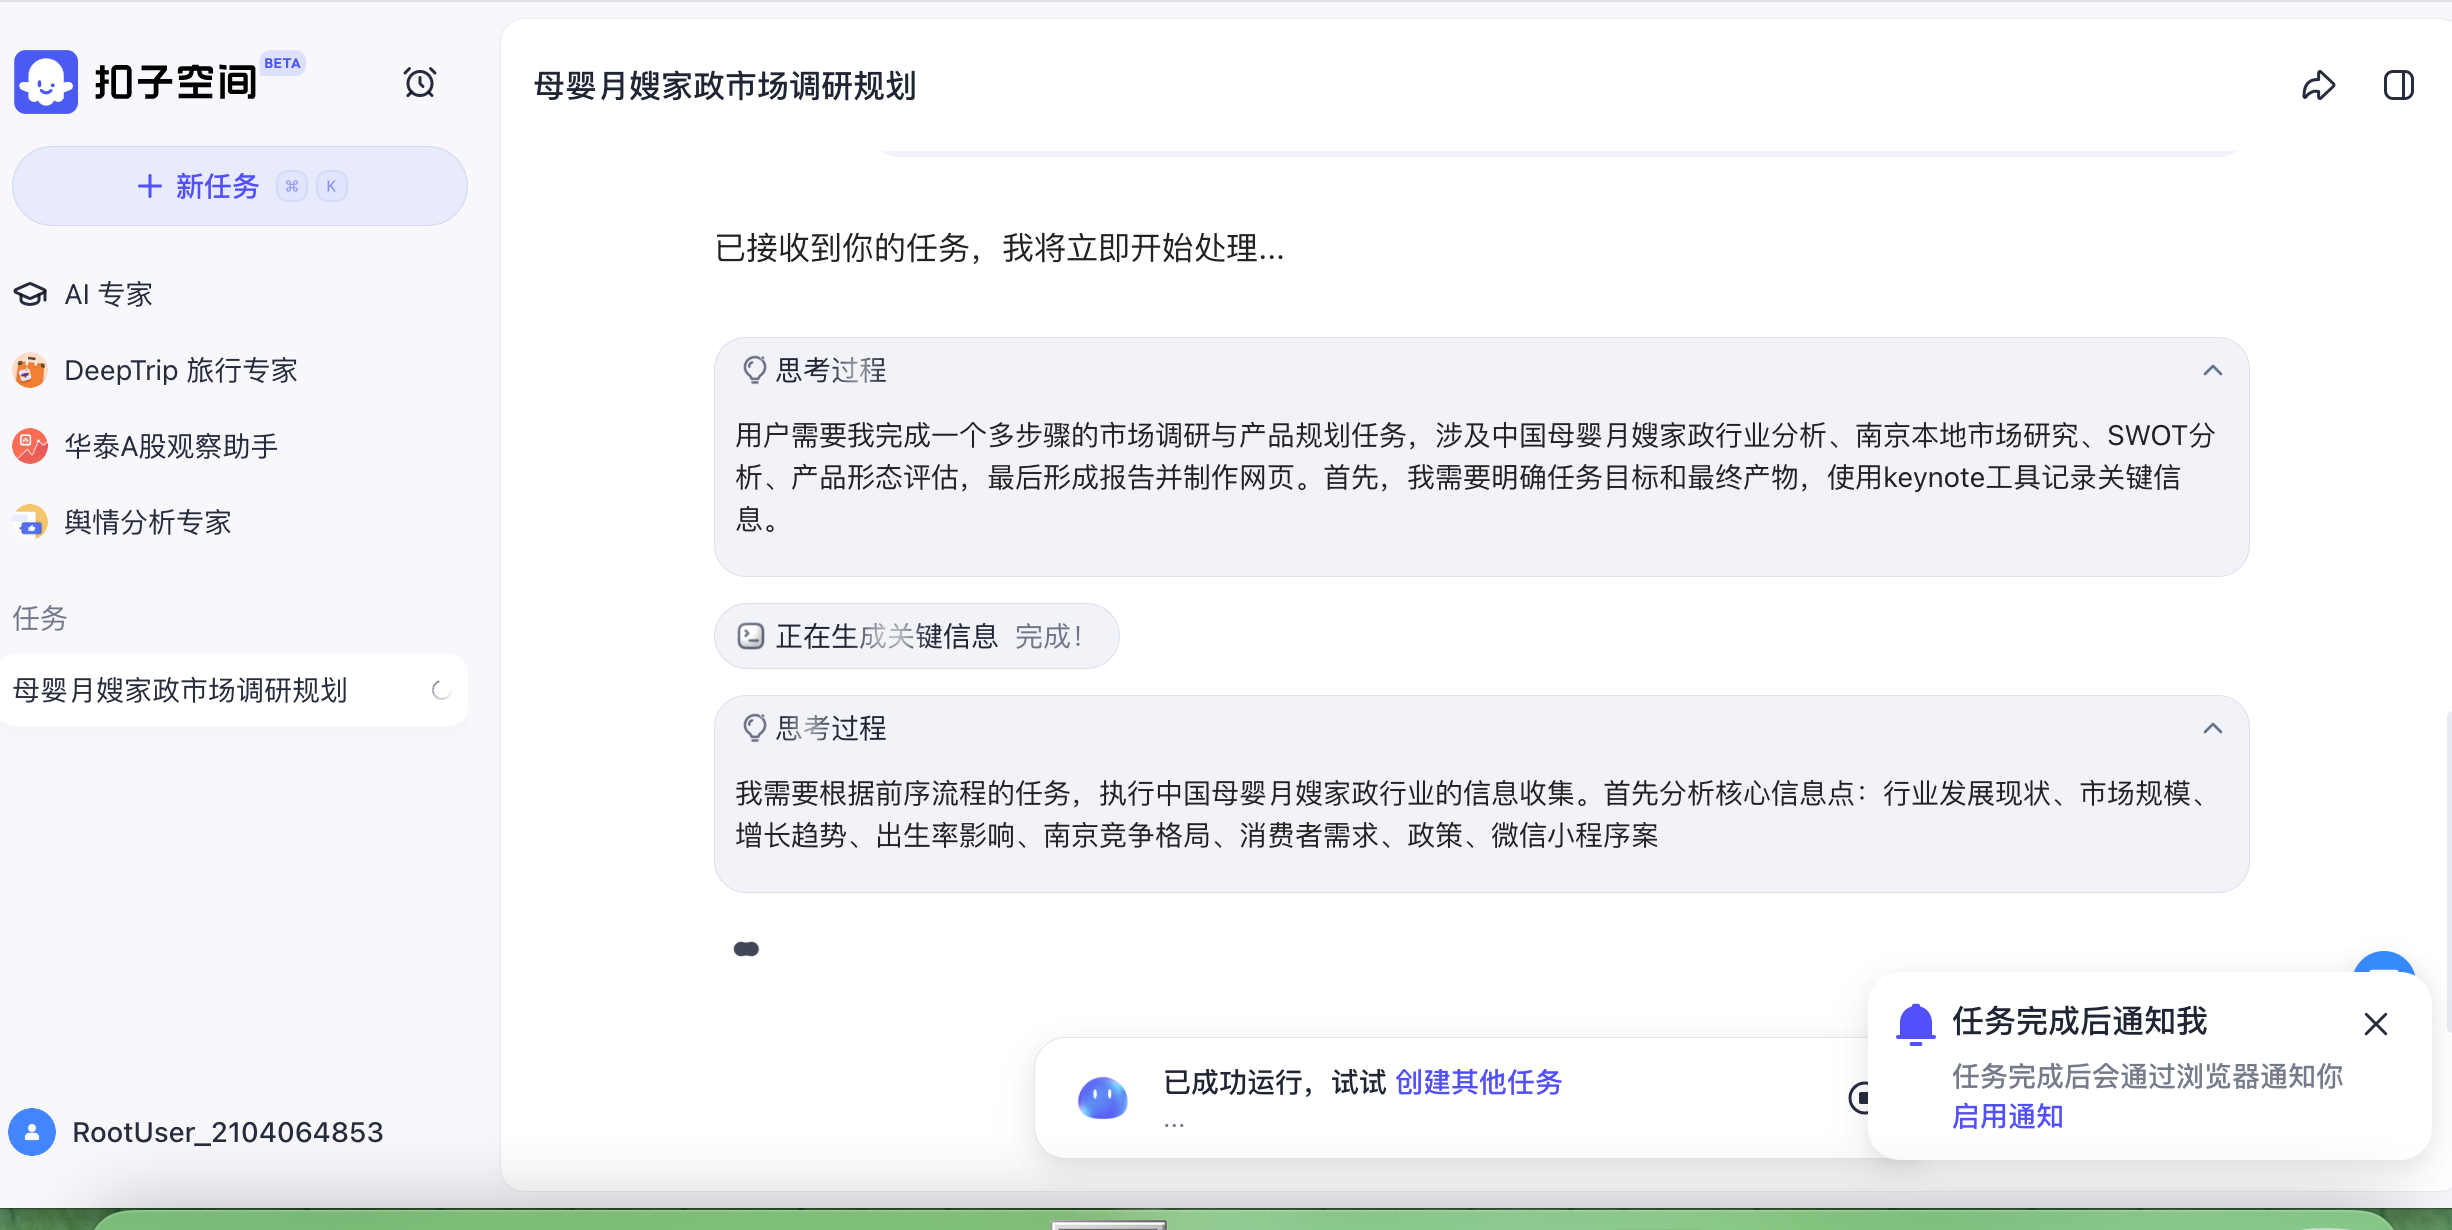Select 母婴月嫂家政市场调研规划 task in sidebar
The height and width of the screenshot is (1230, 2452).
(x=180, y=690)
